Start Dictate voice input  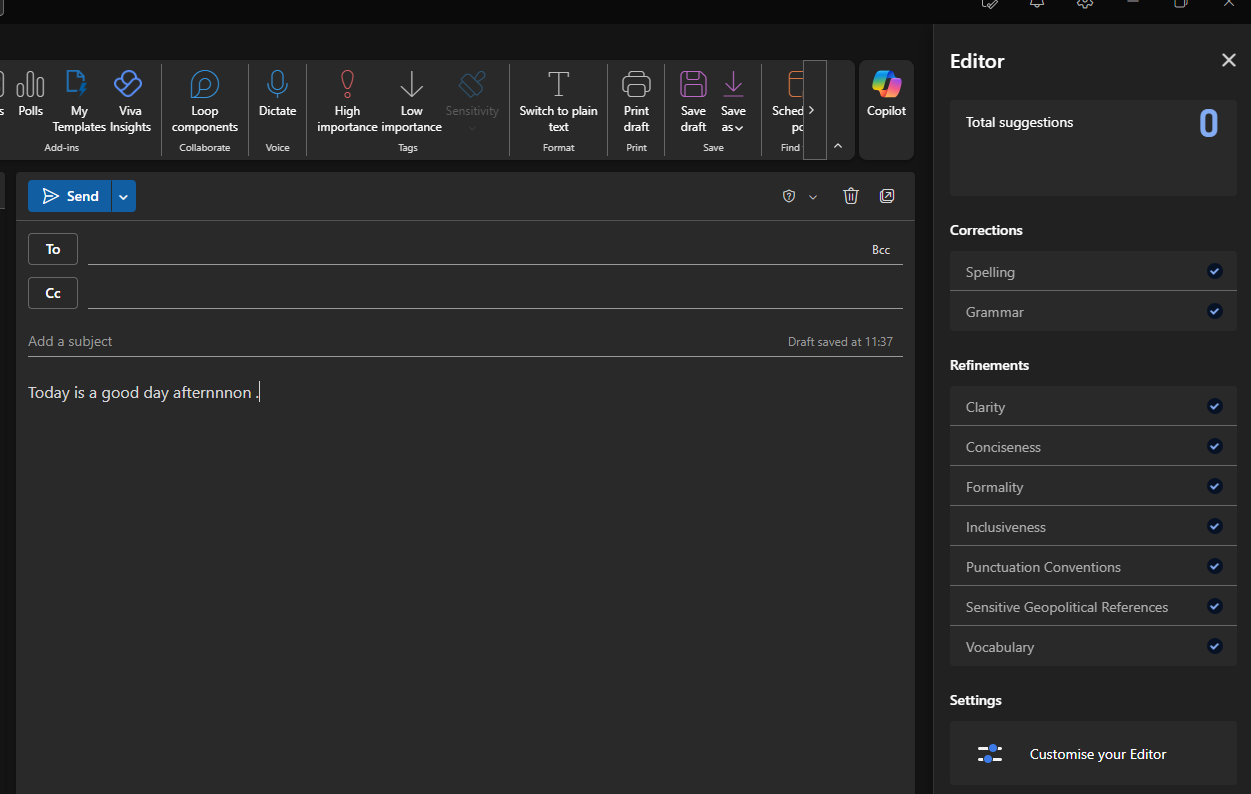pyautogui.click(x=277, y=95)
